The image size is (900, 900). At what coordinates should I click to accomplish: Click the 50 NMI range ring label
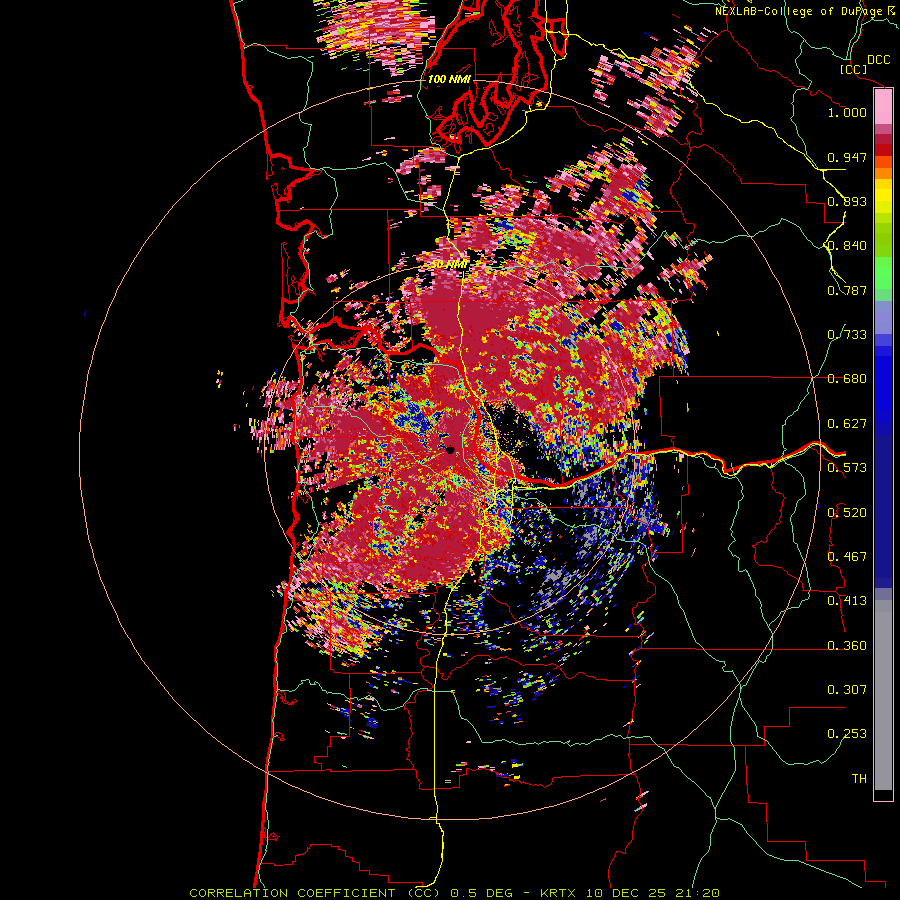448,265
